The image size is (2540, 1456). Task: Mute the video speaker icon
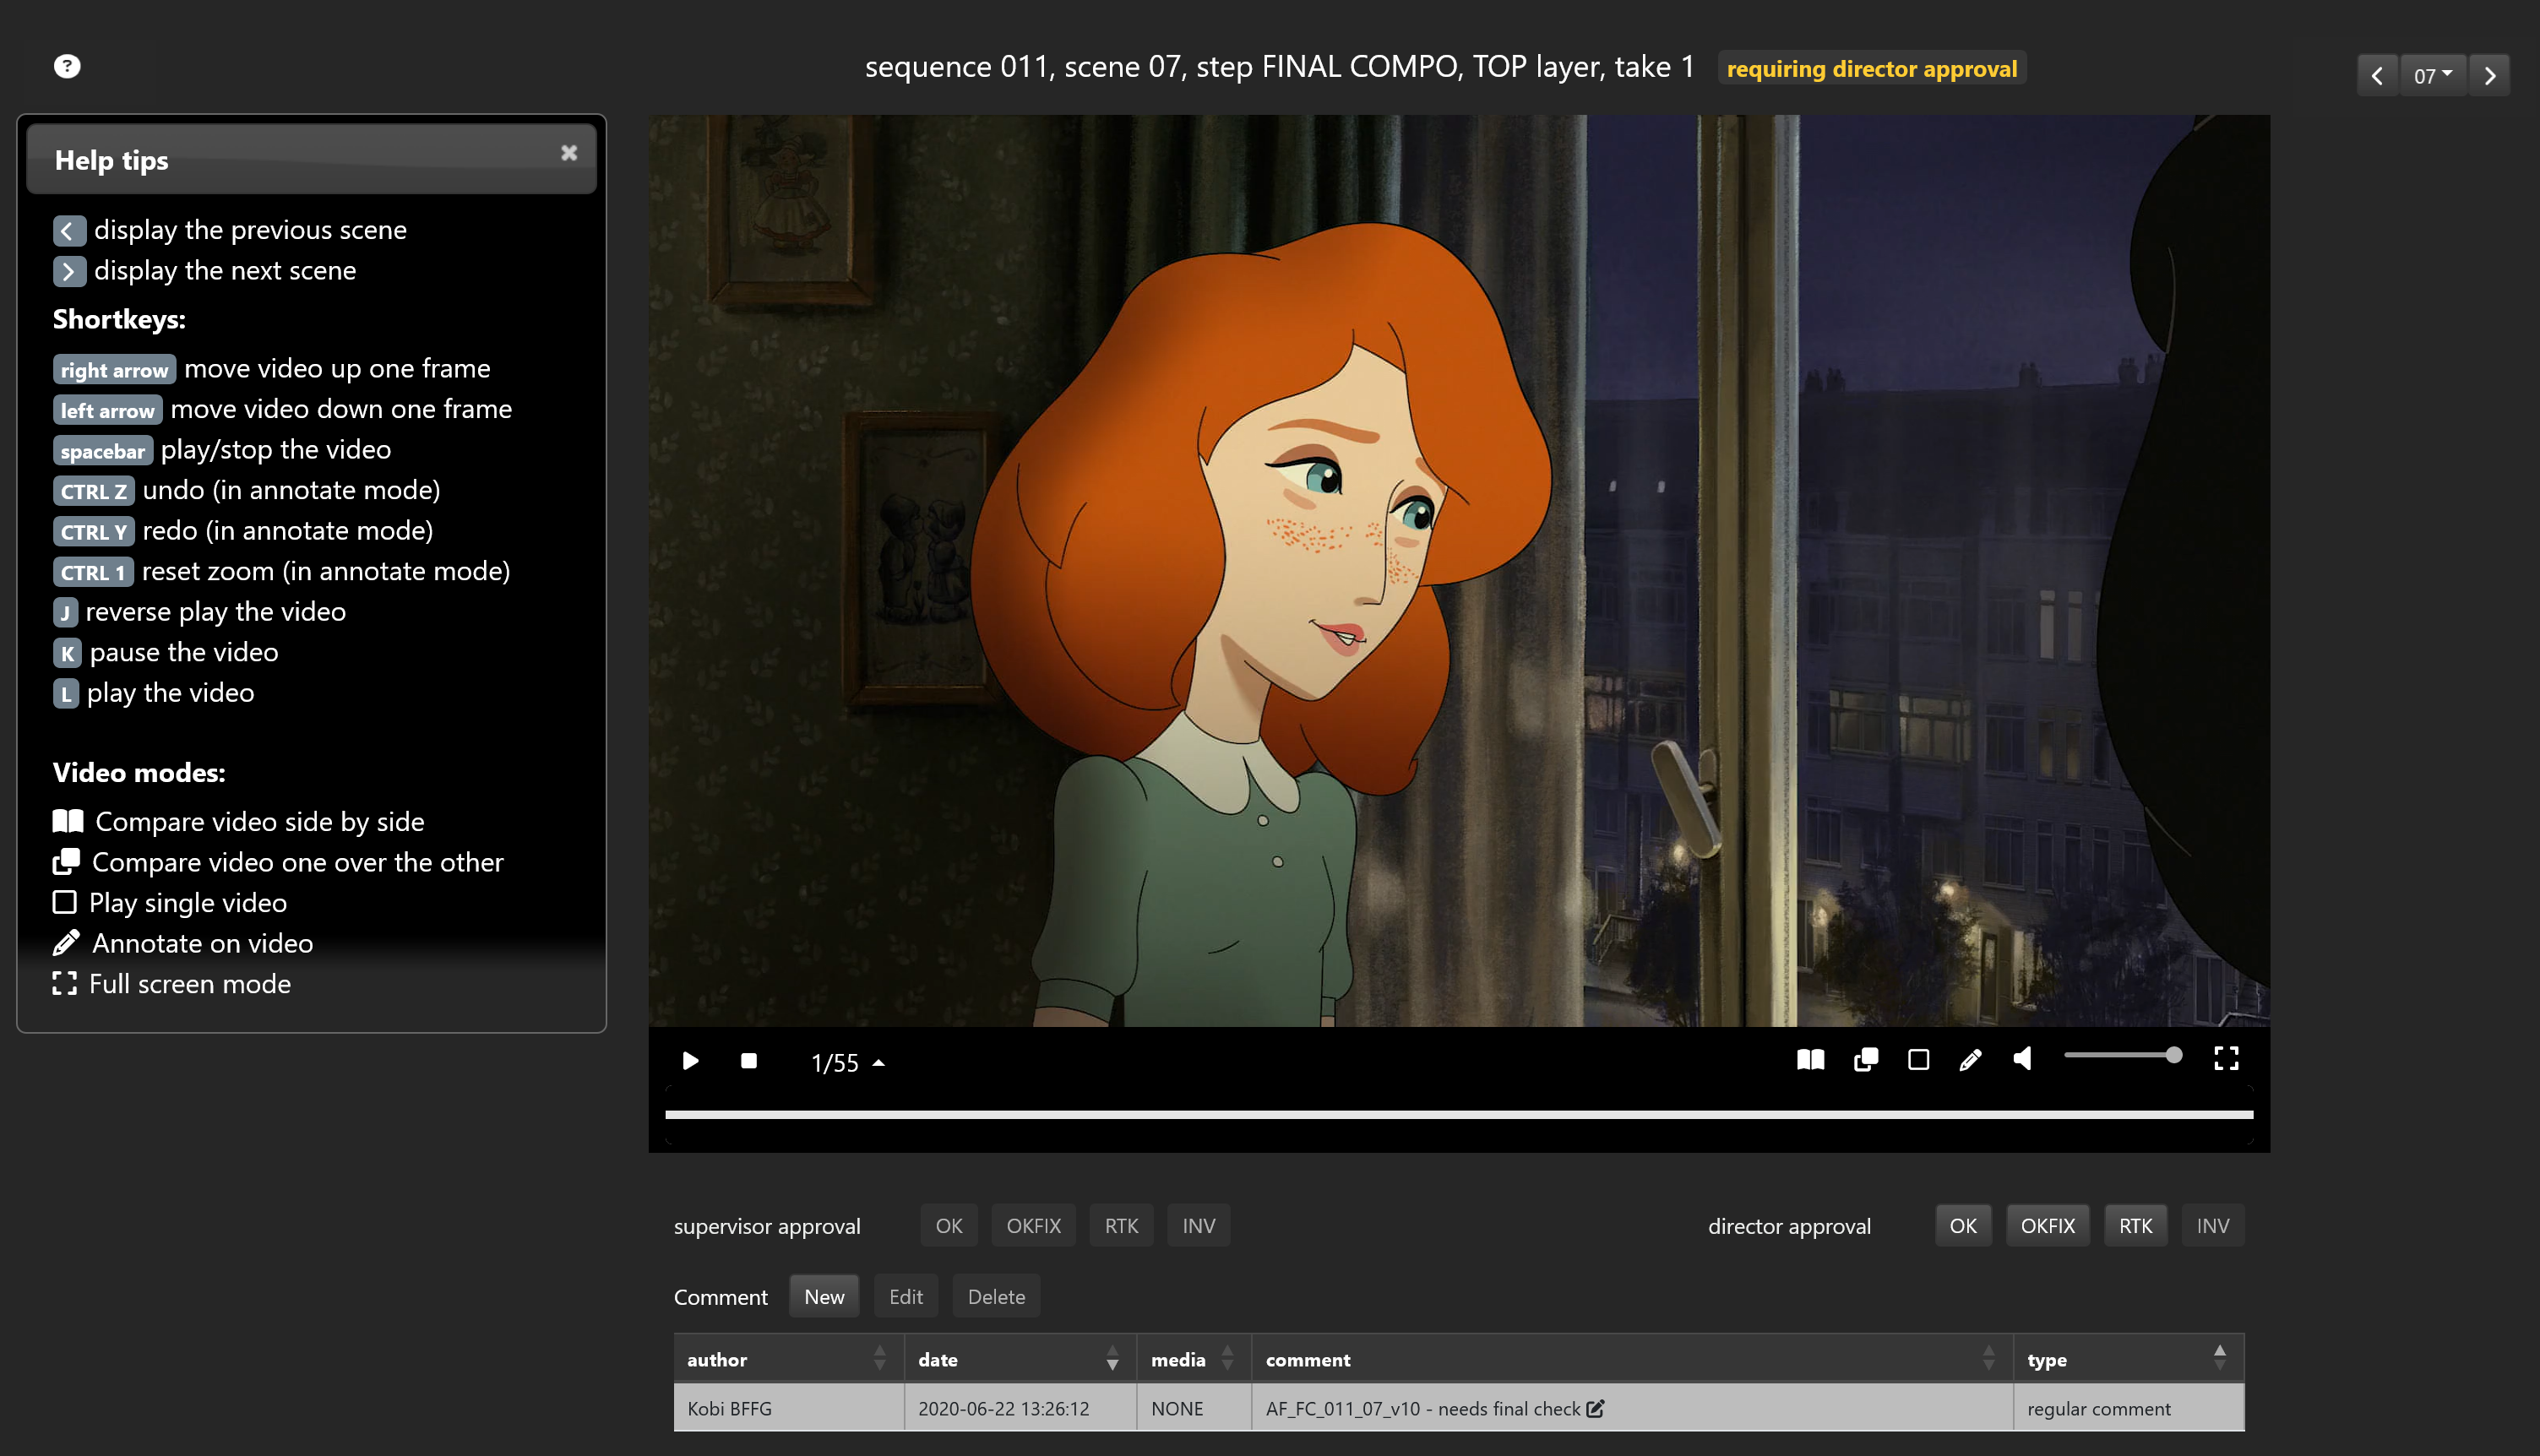(2022, 1058)
